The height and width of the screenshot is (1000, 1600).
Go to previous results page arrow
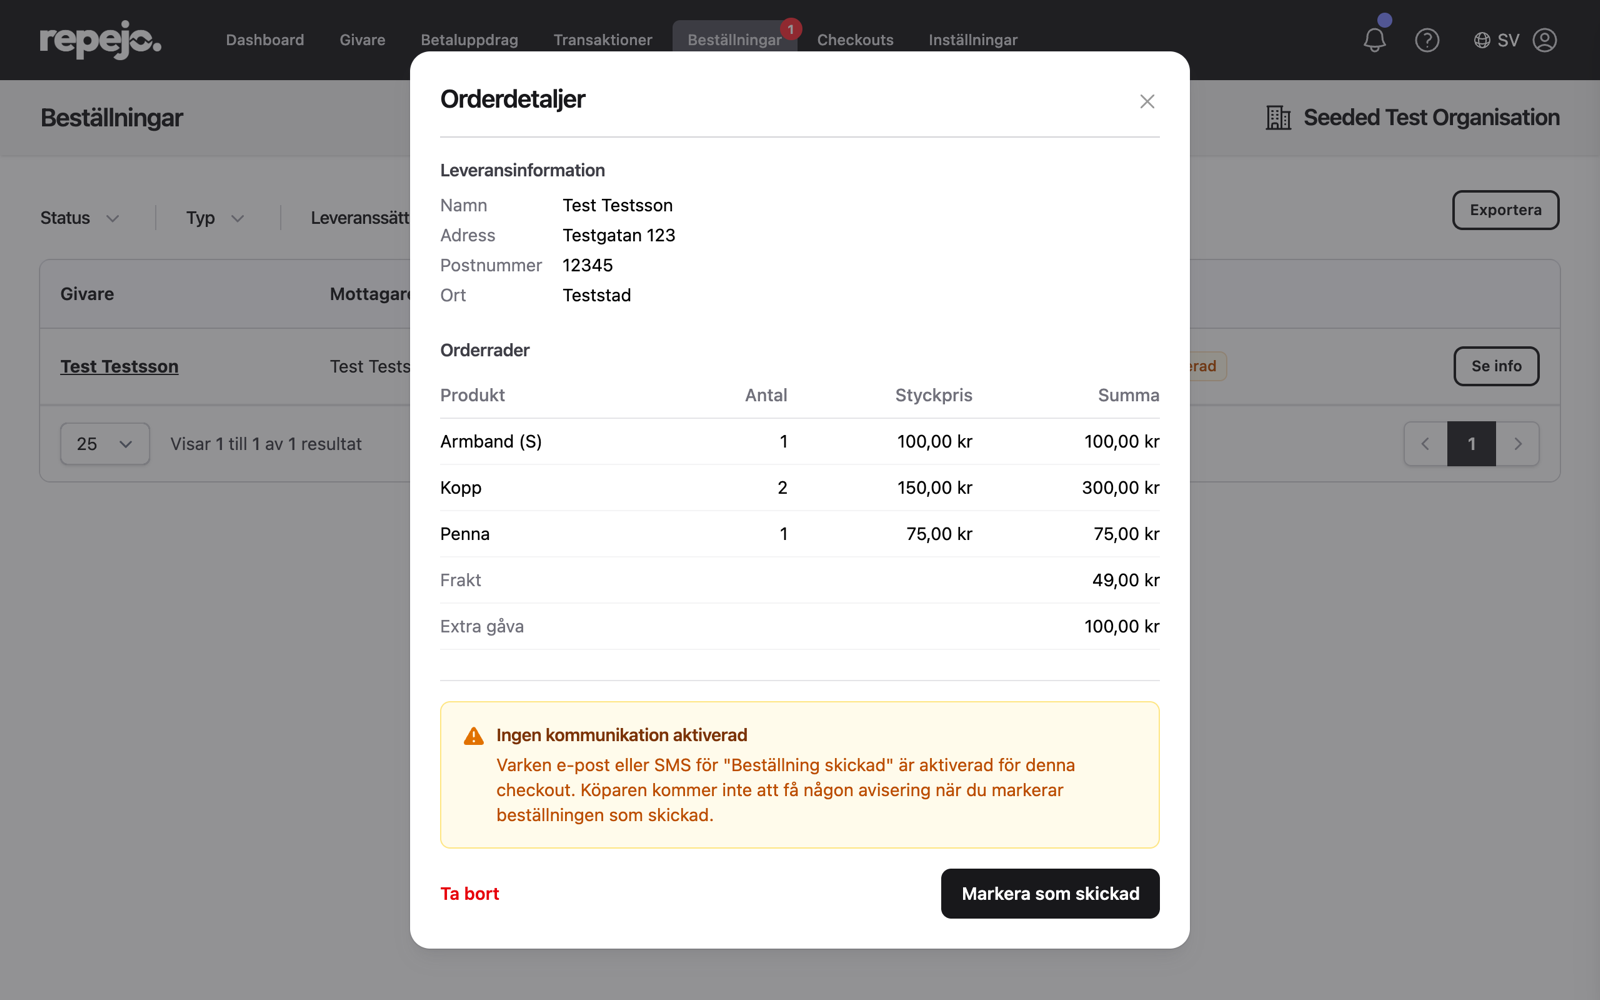[1426, 444]
